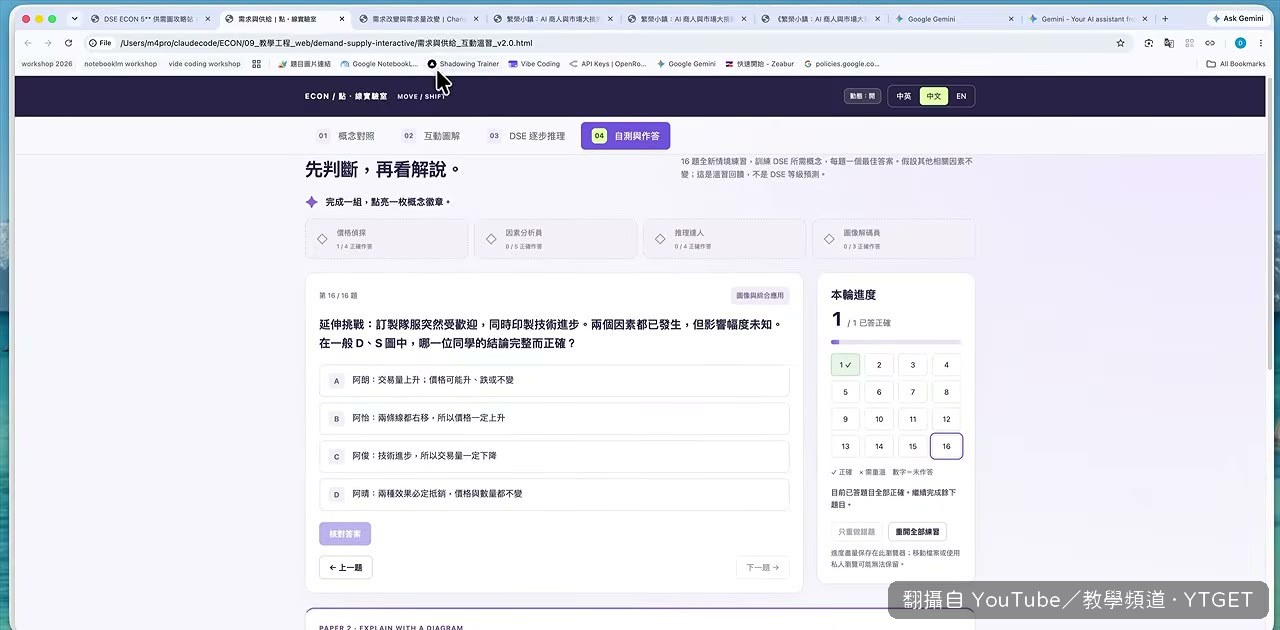Click the 圖像解碼員 badge card

pos(893,239)
